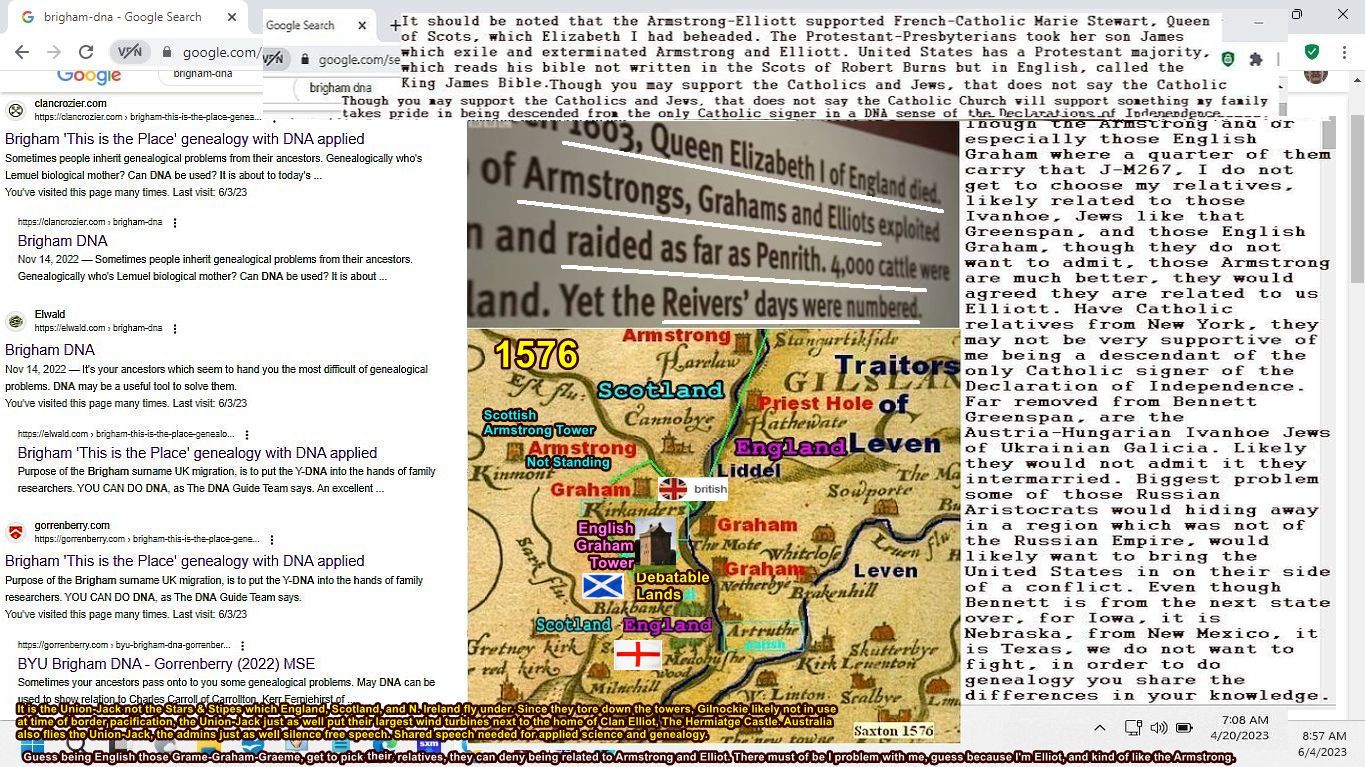Image resolution: width=1365 pixels, height=767 pixels.
Task: Open the gorrenberry 'This is the Place' genealogy link
Action: 185,561
